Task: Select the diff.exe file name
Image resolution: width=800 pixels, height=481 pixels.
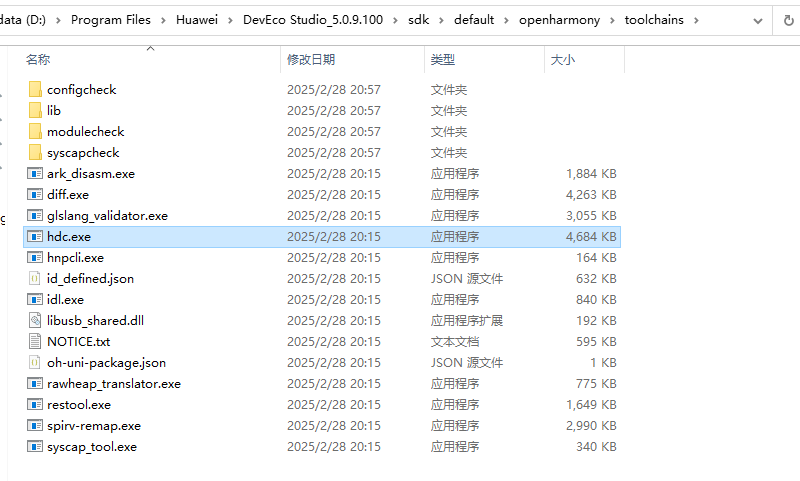Action: tap(68, 194)
